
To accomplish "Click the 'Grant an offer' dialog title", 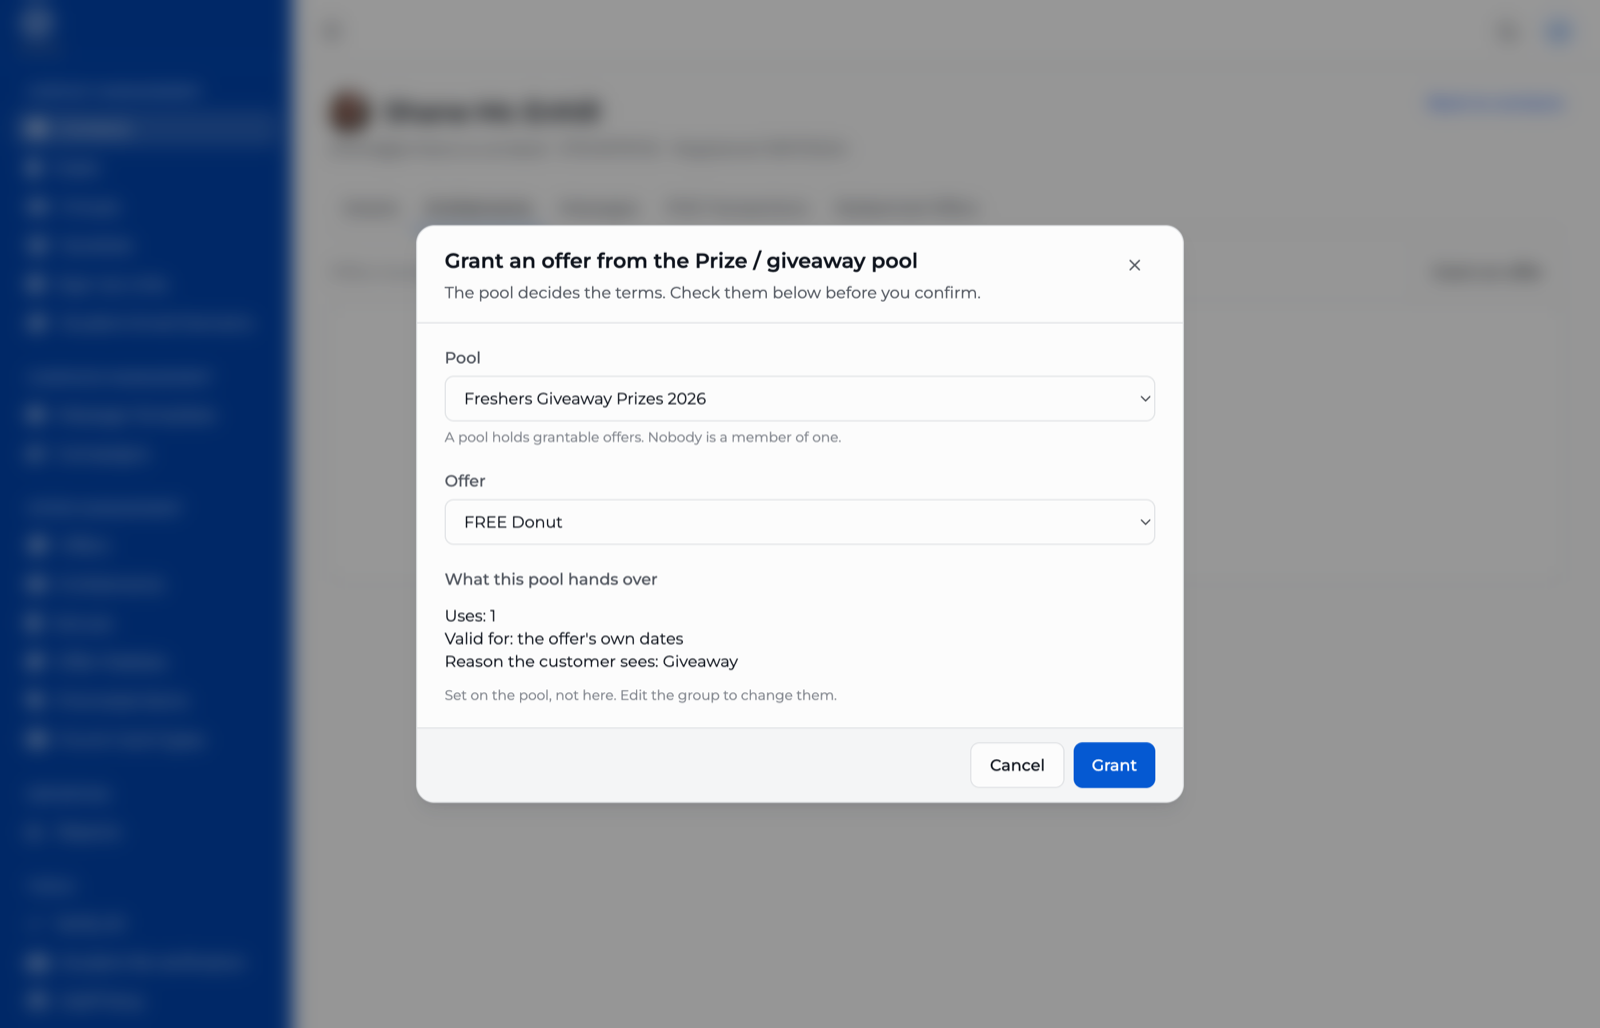I will [x=681, y=261].
